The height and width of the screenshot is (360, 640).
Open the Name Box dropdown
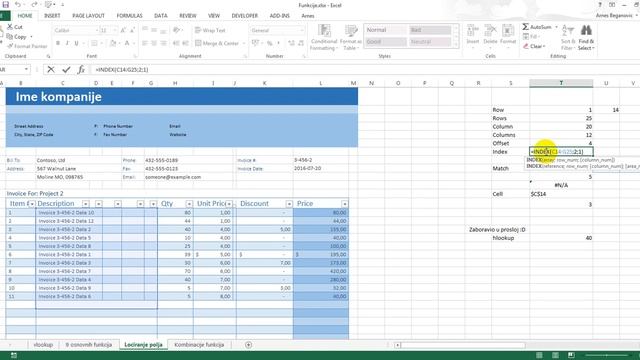26,69
